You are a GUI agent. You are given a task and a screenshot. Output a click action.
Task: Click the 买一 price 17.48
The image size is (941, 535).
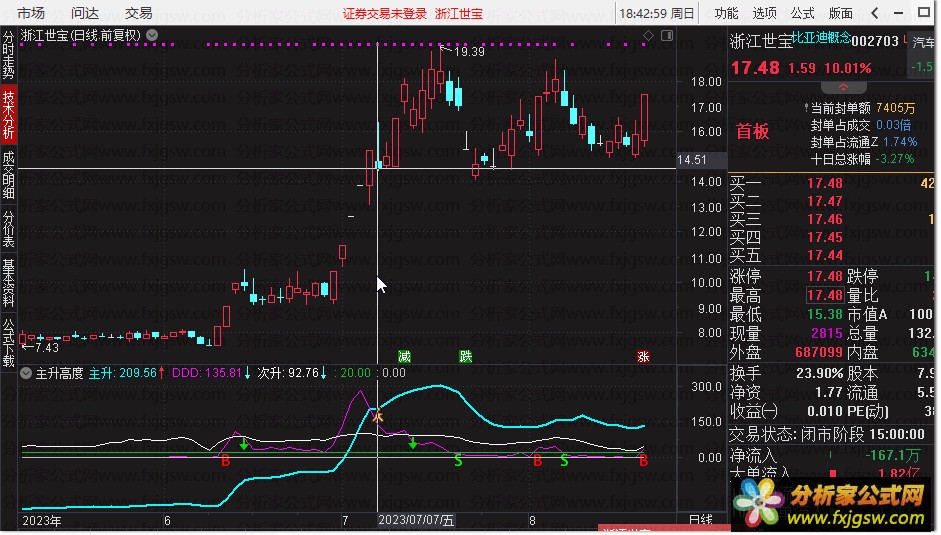tap(825, 183)
